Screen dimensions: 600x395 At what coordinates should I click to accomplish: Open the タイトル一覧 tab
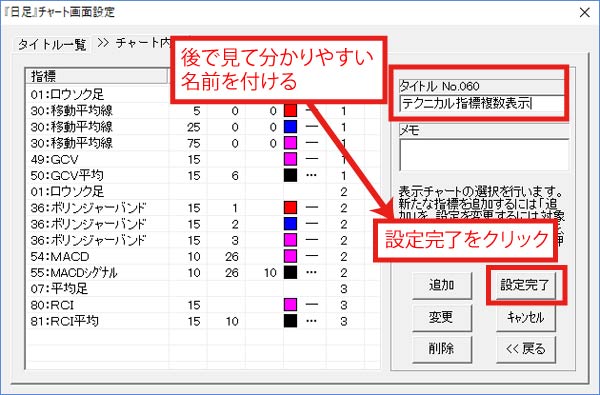pyautogui.click(x=52, y=45)
